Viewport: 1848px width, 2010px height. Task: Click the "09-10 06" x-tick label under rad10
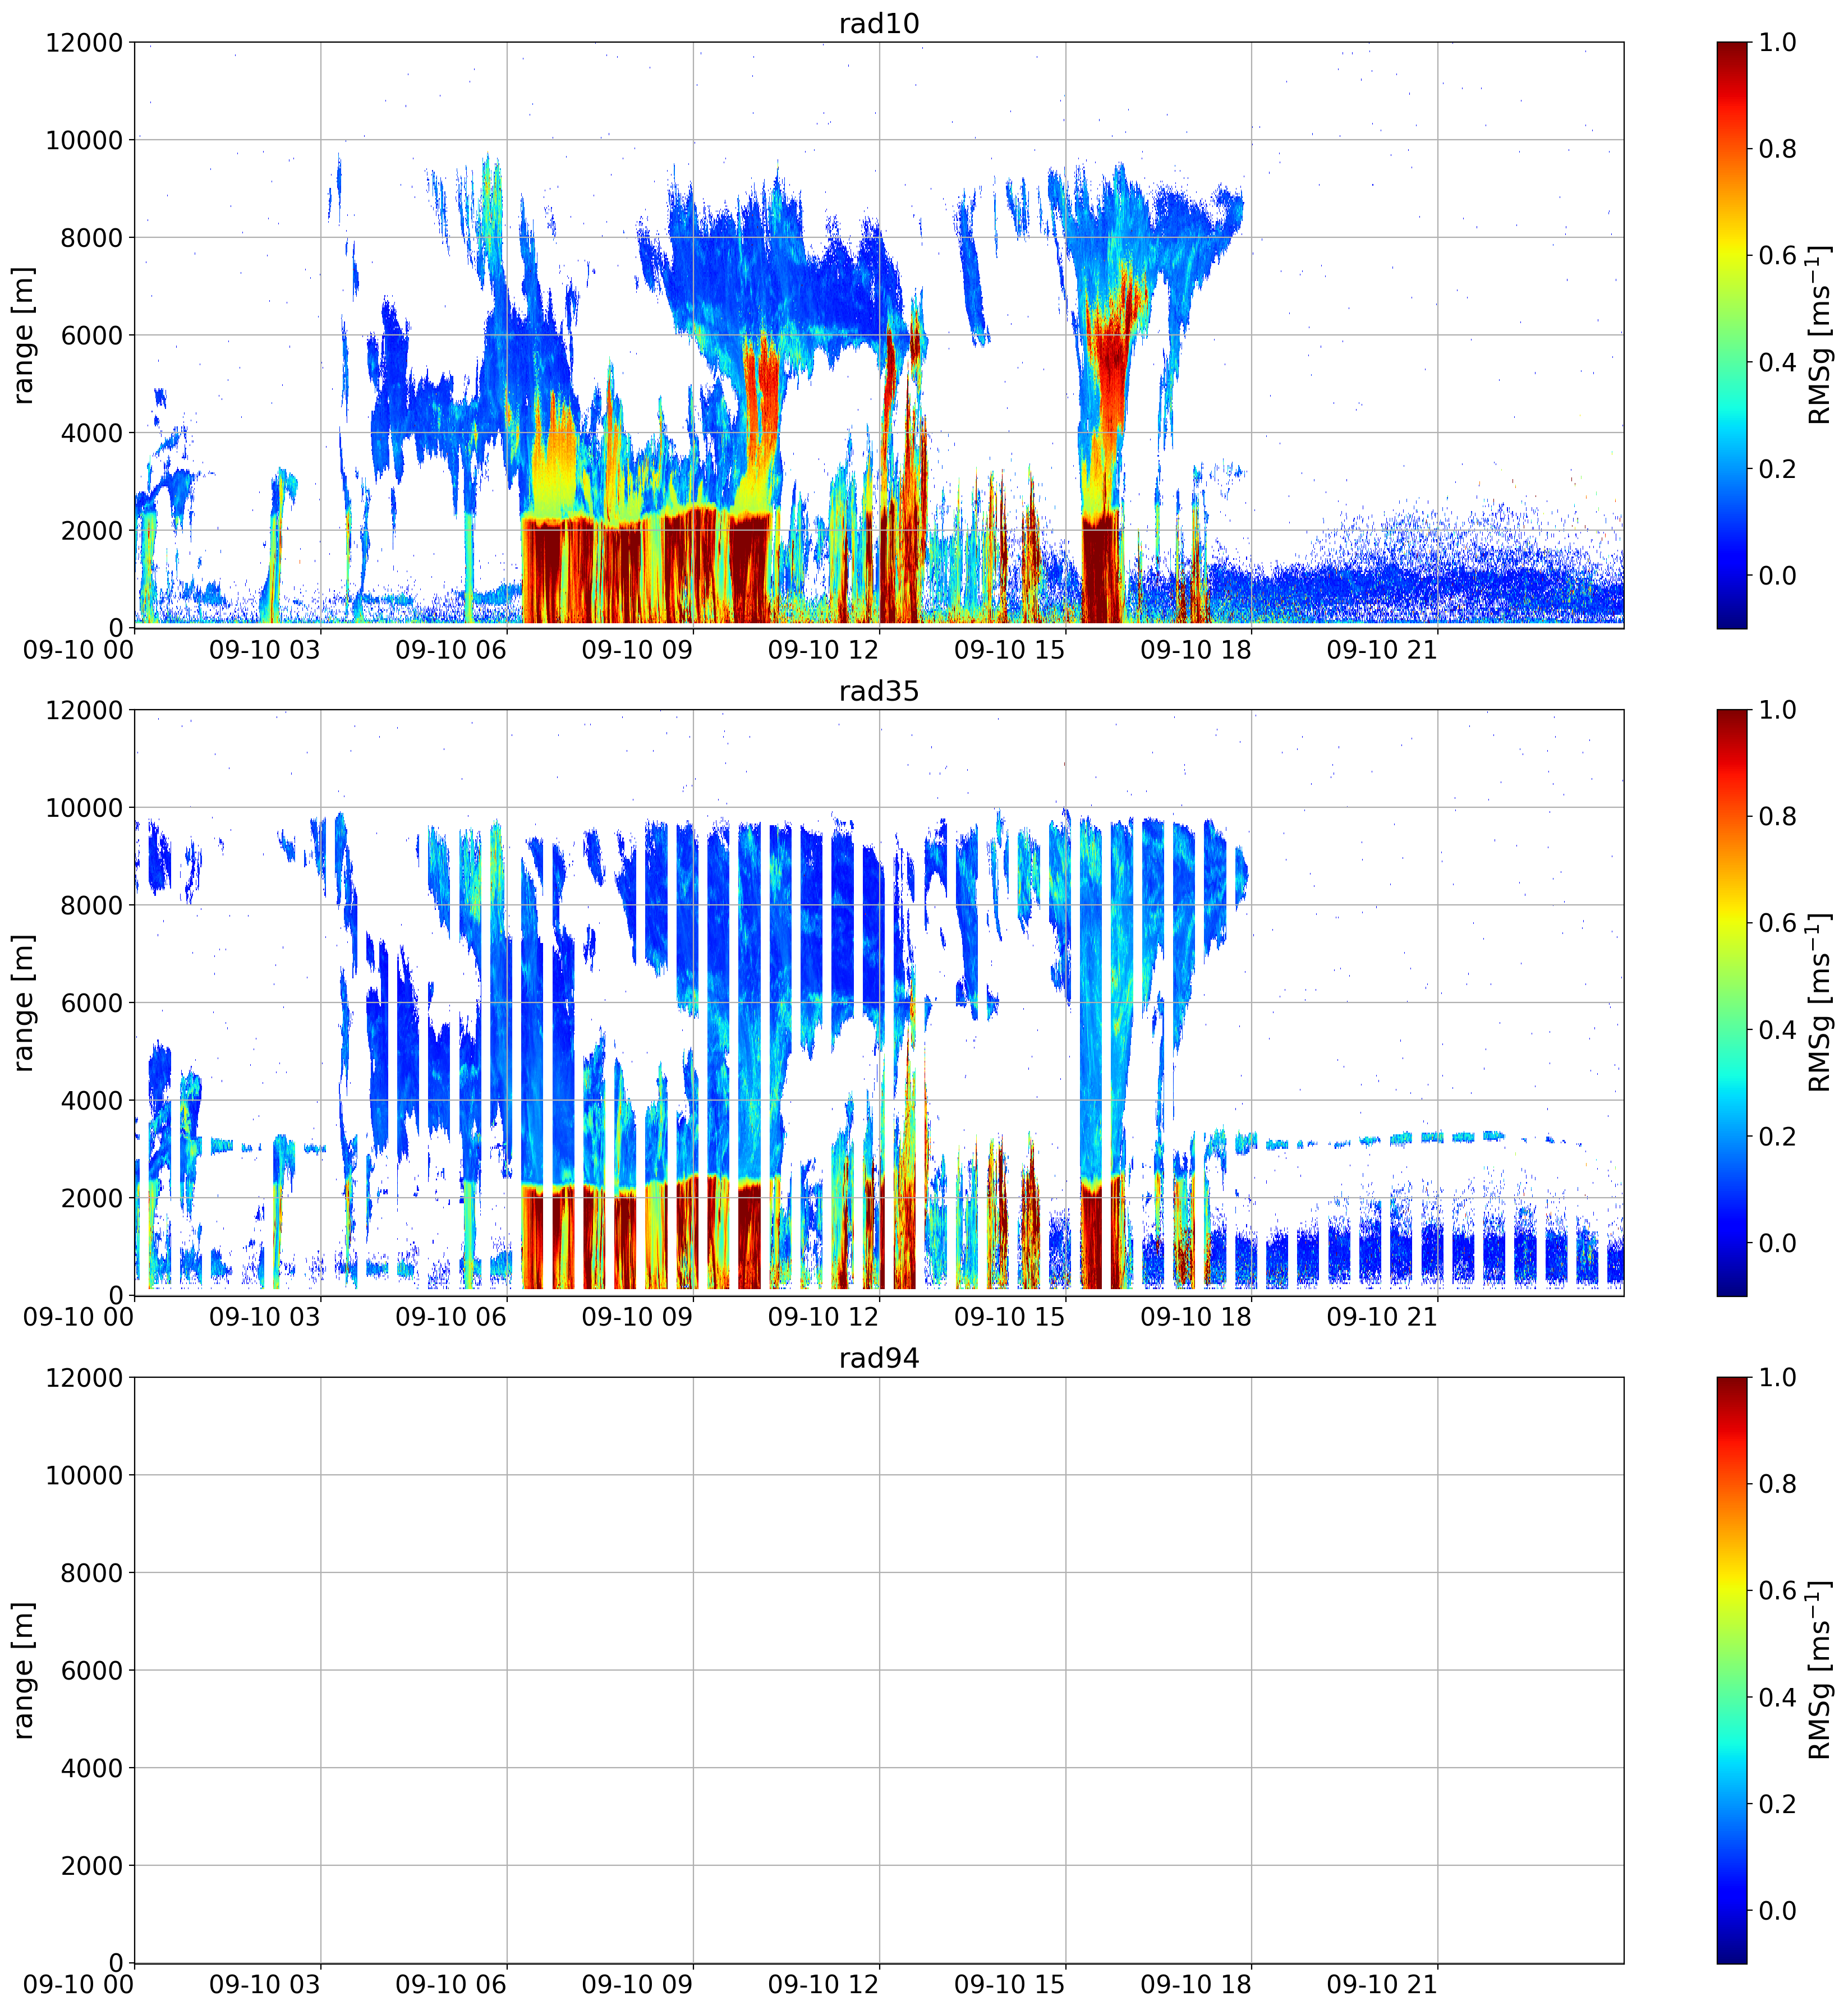click(x=451, y=650)
